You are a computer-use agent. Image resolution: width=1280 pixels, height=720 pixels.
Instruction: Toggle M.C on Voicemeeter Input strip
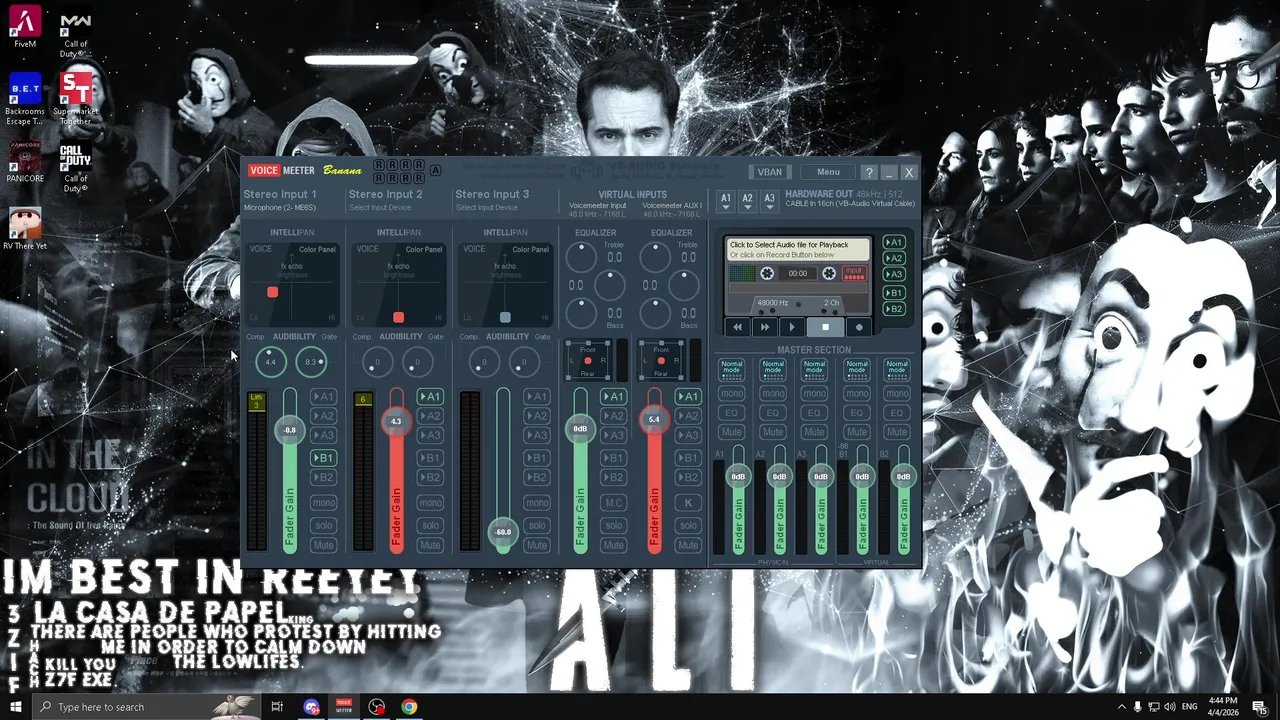click(x=613, y=503)
